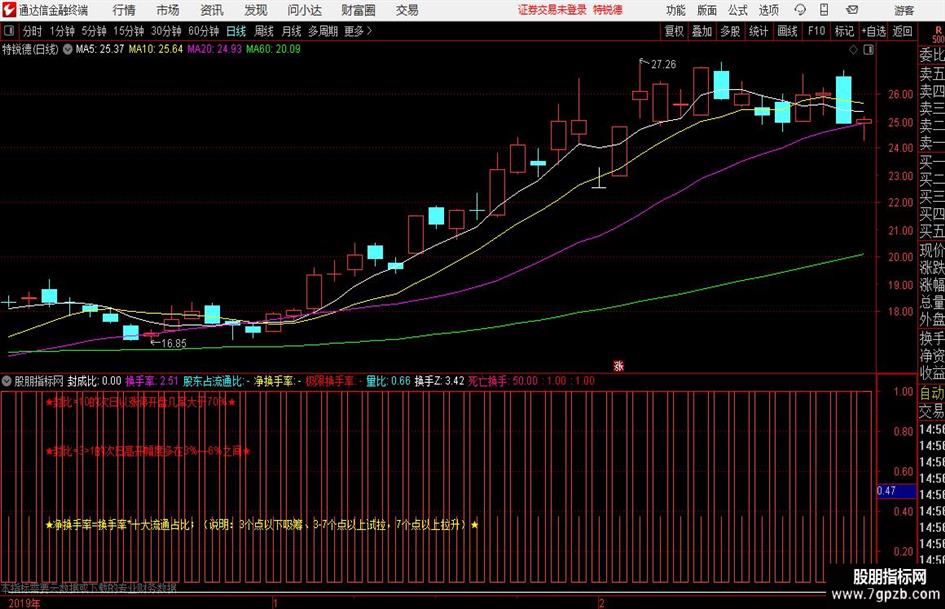Open the 版面 menu
Viewport: 945px width, 609px height.
pos(706,10)
